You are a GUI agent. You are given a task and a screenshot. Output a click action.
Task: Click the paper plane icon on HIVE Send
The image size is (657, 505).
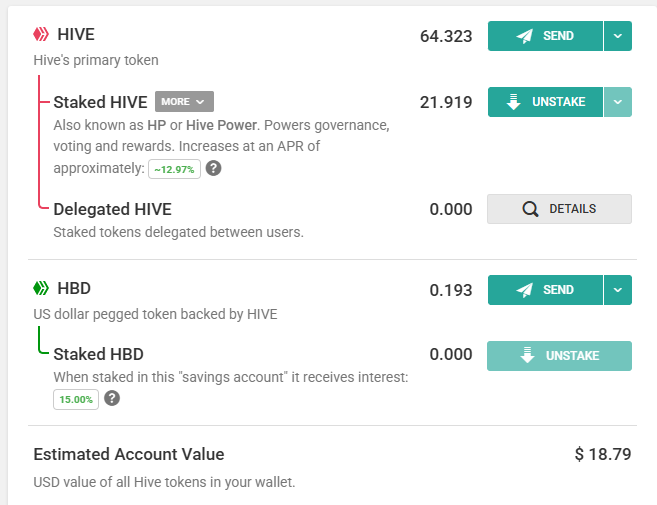click(525, 36)
